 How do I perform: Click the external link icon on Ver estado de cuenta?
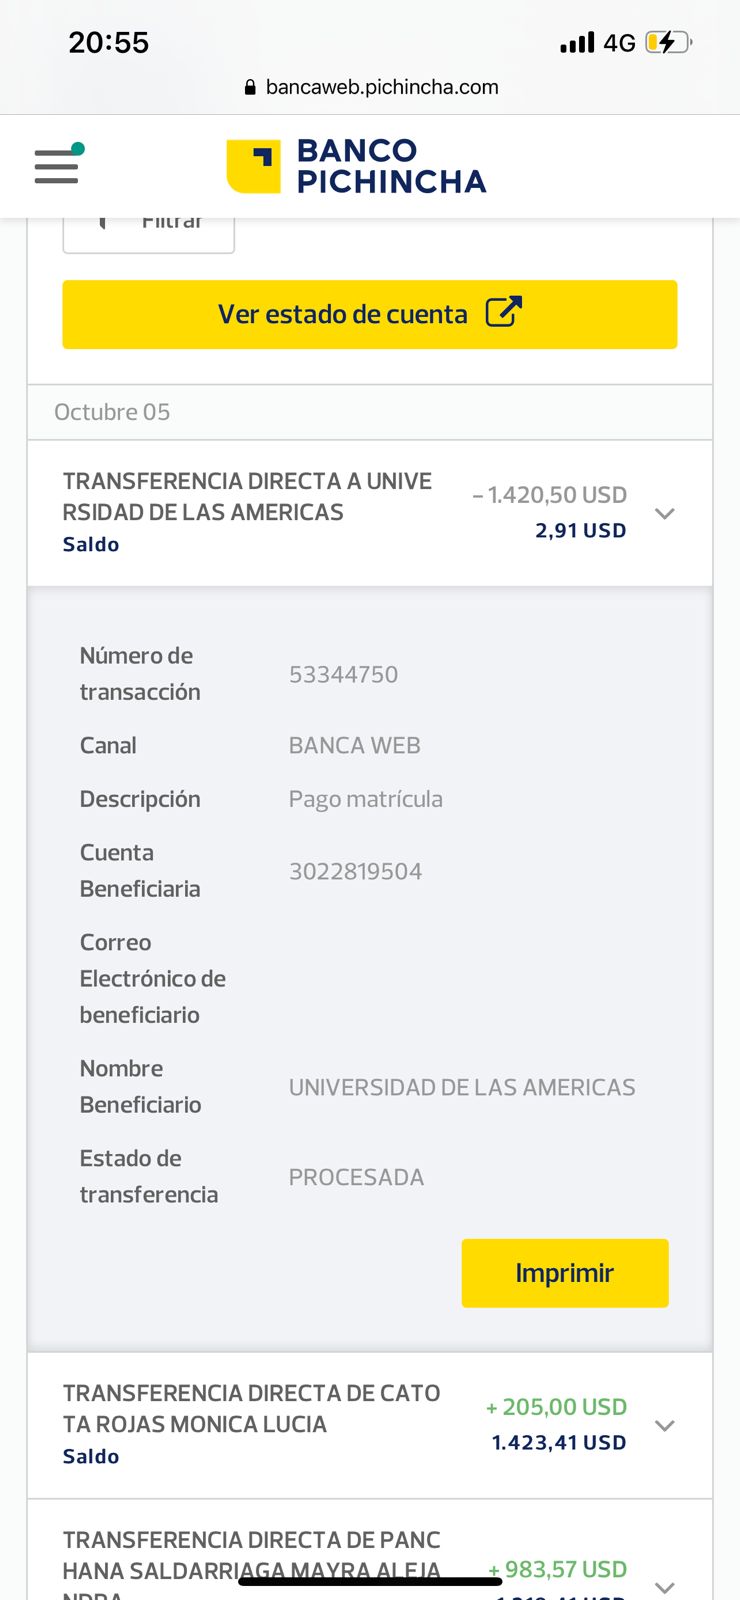pos(504,313)
